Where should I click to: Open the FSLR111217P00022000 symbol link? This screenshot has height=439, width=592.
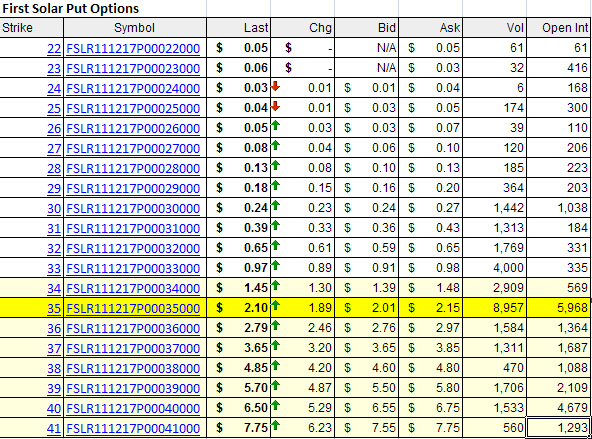pyautogui.click(x=133, y=49)
